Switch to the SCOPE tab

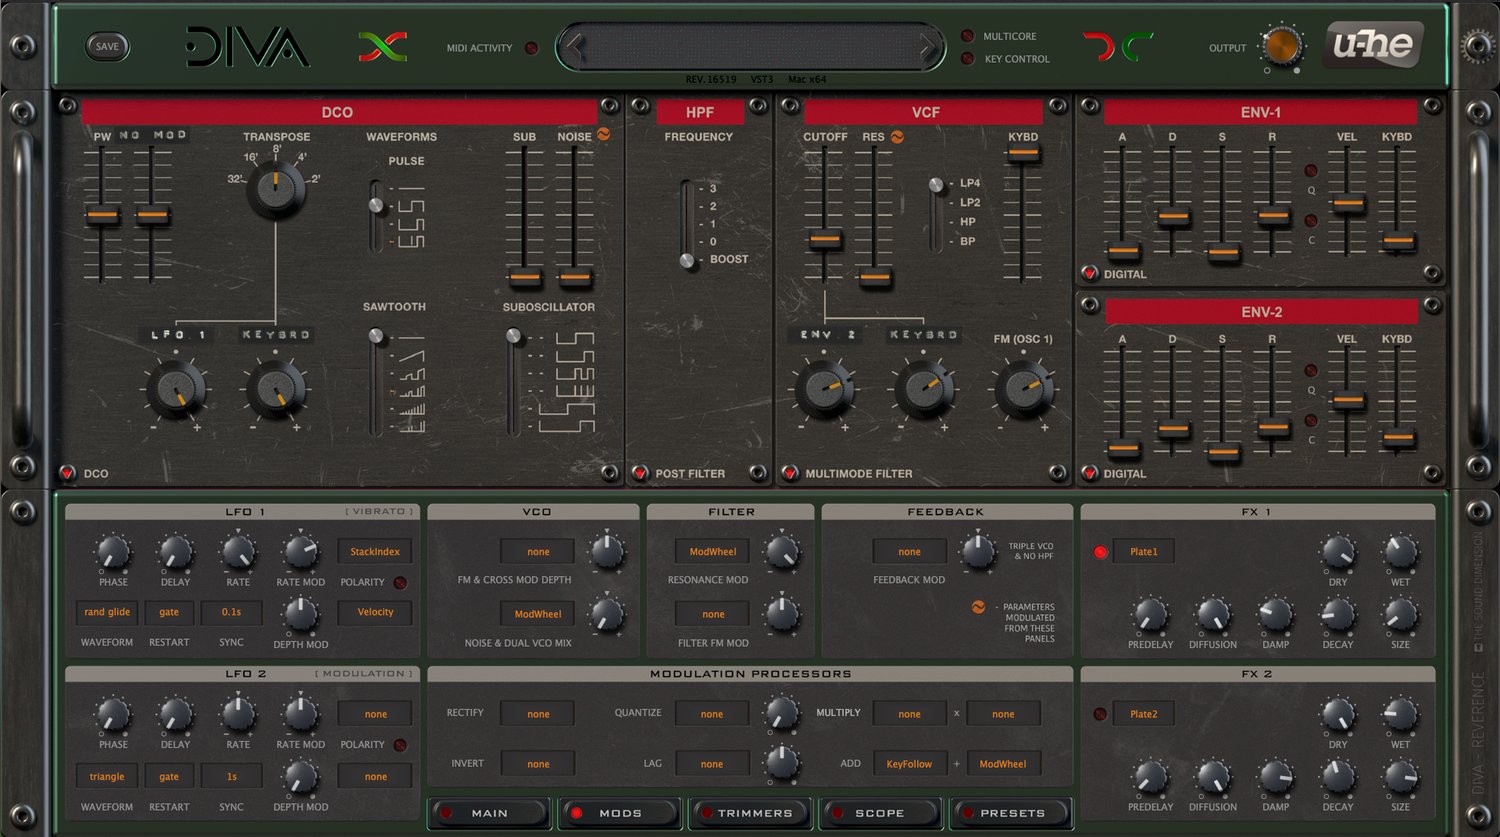coord(879,813)
